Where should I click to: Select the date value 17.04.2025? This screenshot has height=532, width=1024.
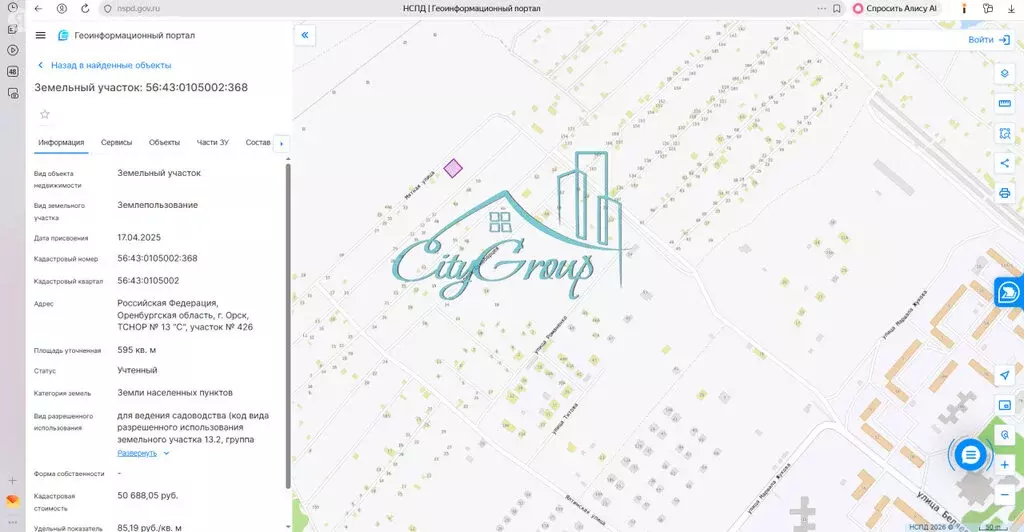coord(139,238)
